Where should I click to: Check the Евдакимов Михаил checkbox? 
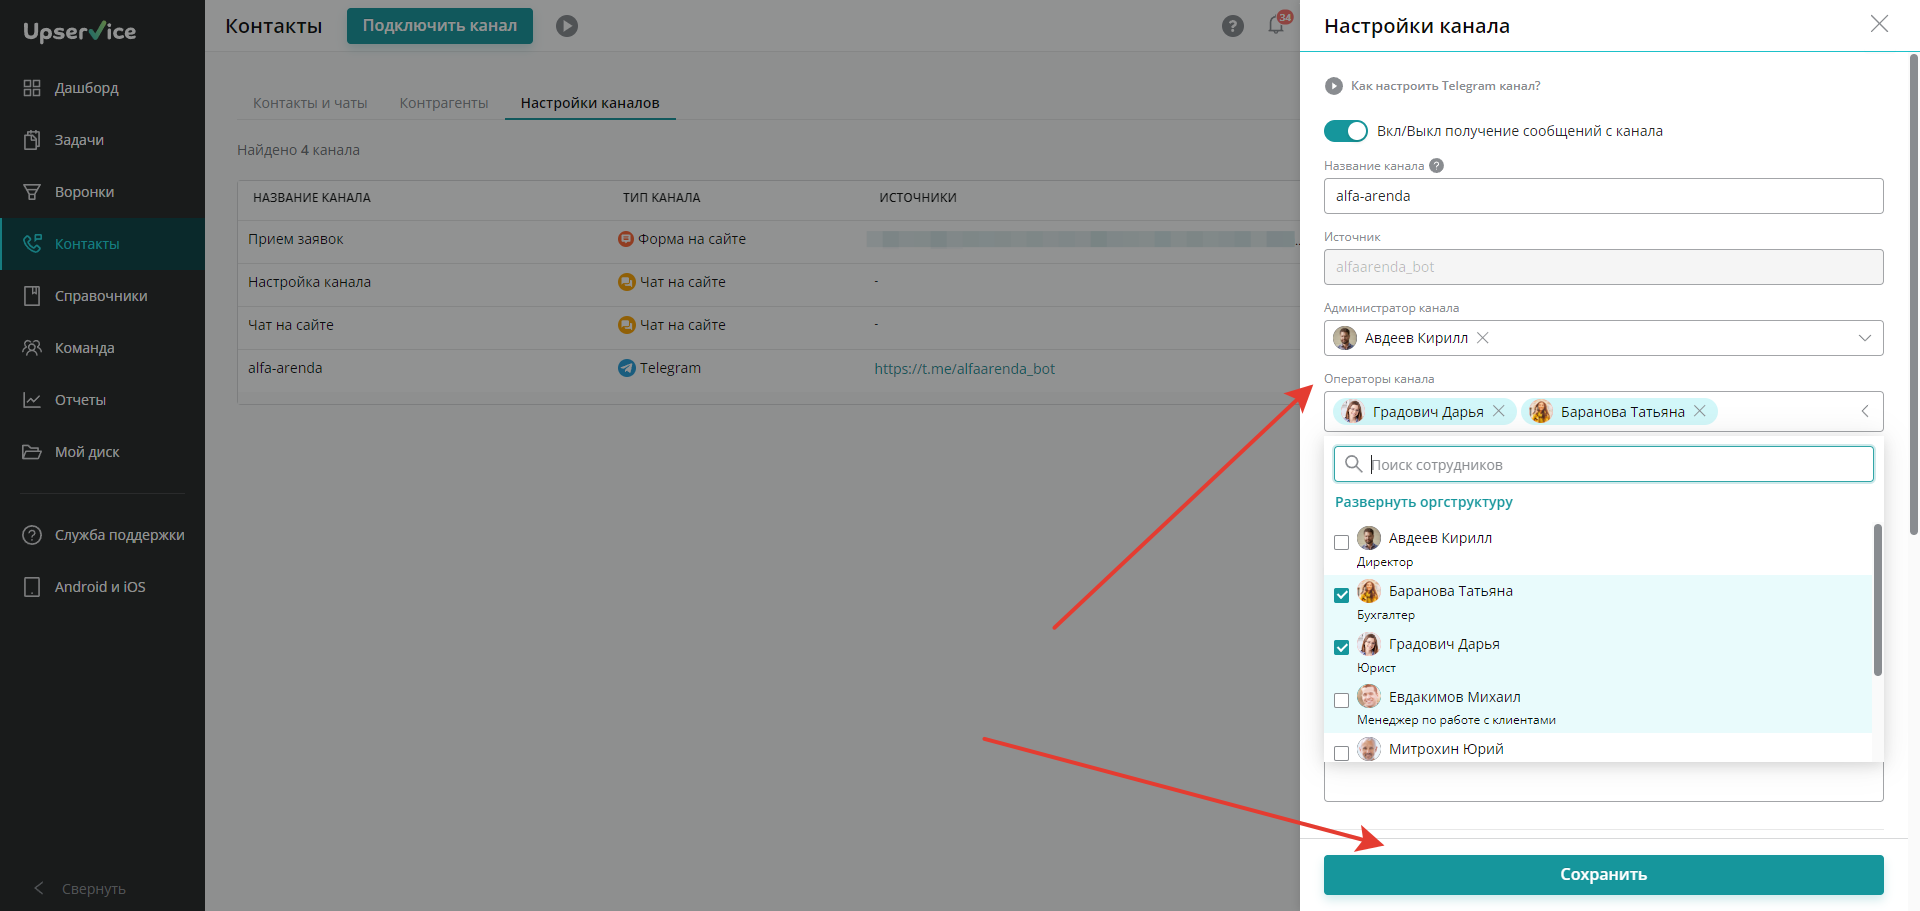pos(1342,701)
